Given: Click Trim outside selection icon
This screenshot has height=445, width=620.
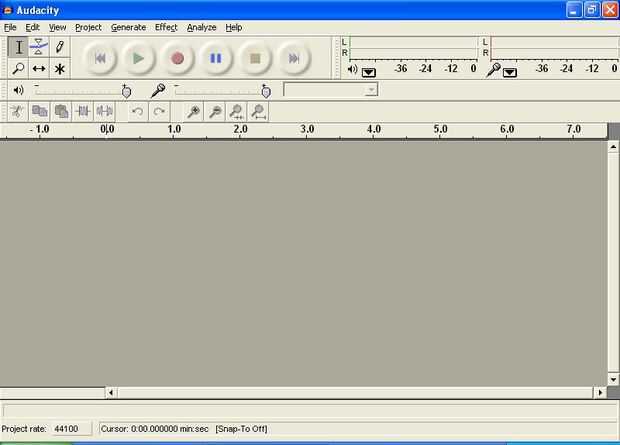Looking at the screenshot, I should (83, 112).
